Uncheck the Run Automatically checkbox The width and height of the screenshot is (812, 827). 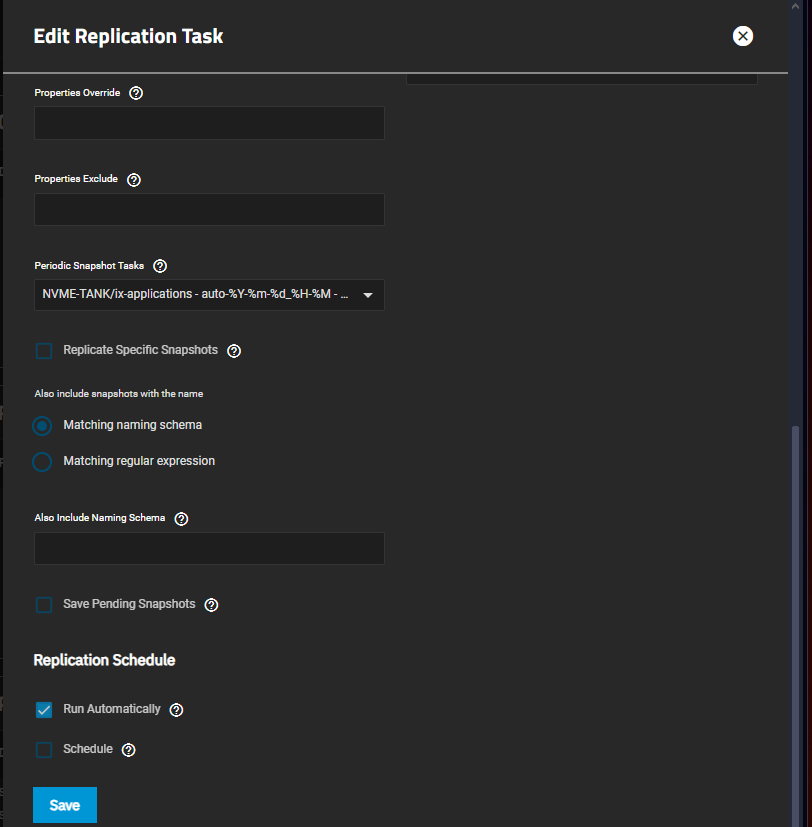coord(44,710)
